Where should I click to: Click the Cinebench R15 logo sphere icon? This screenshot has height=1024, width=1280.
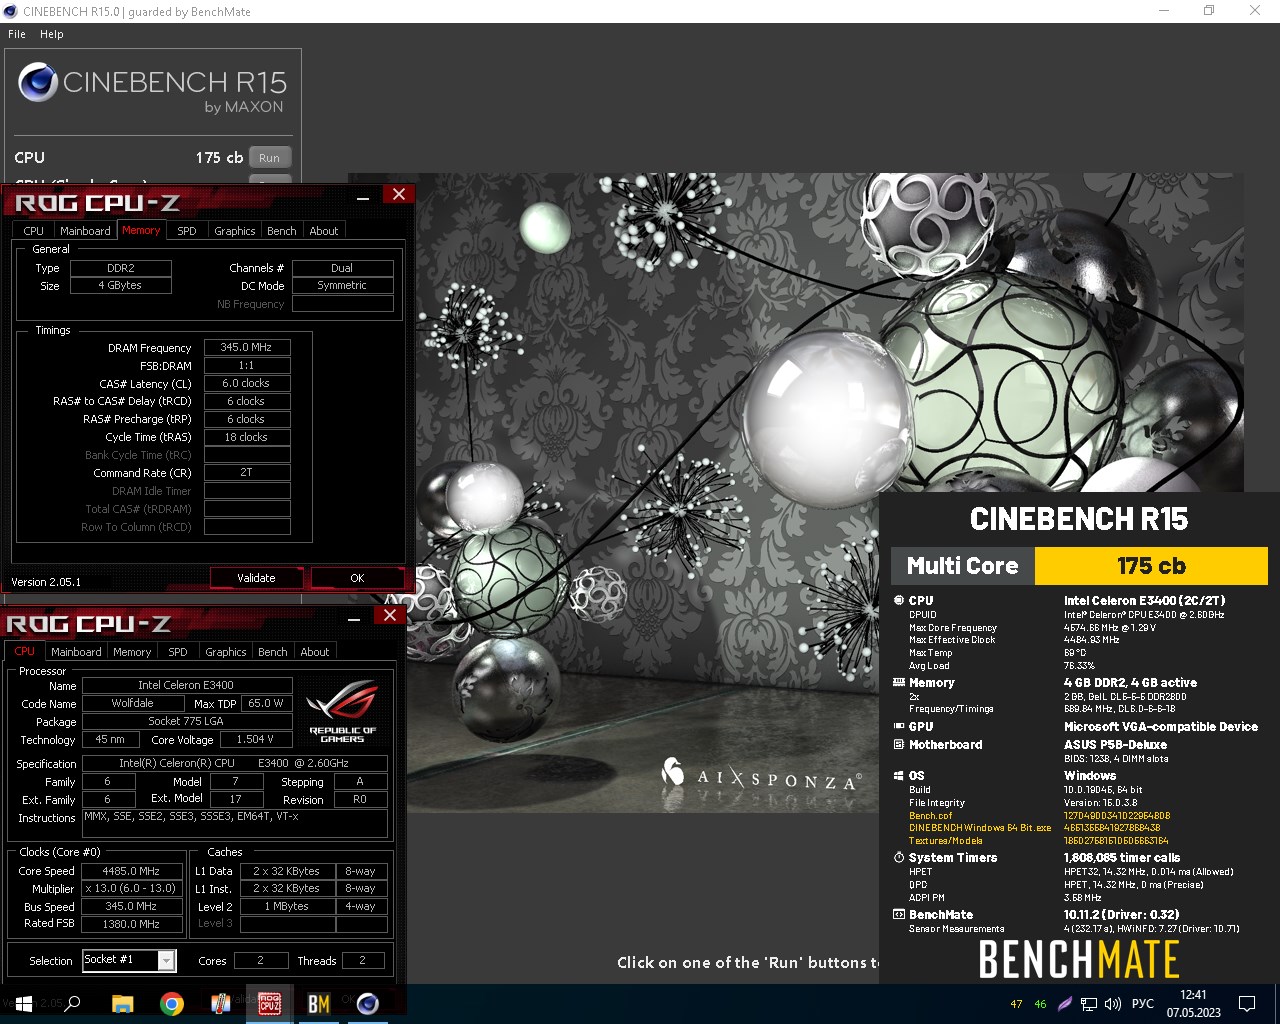(x=38, y=82)
